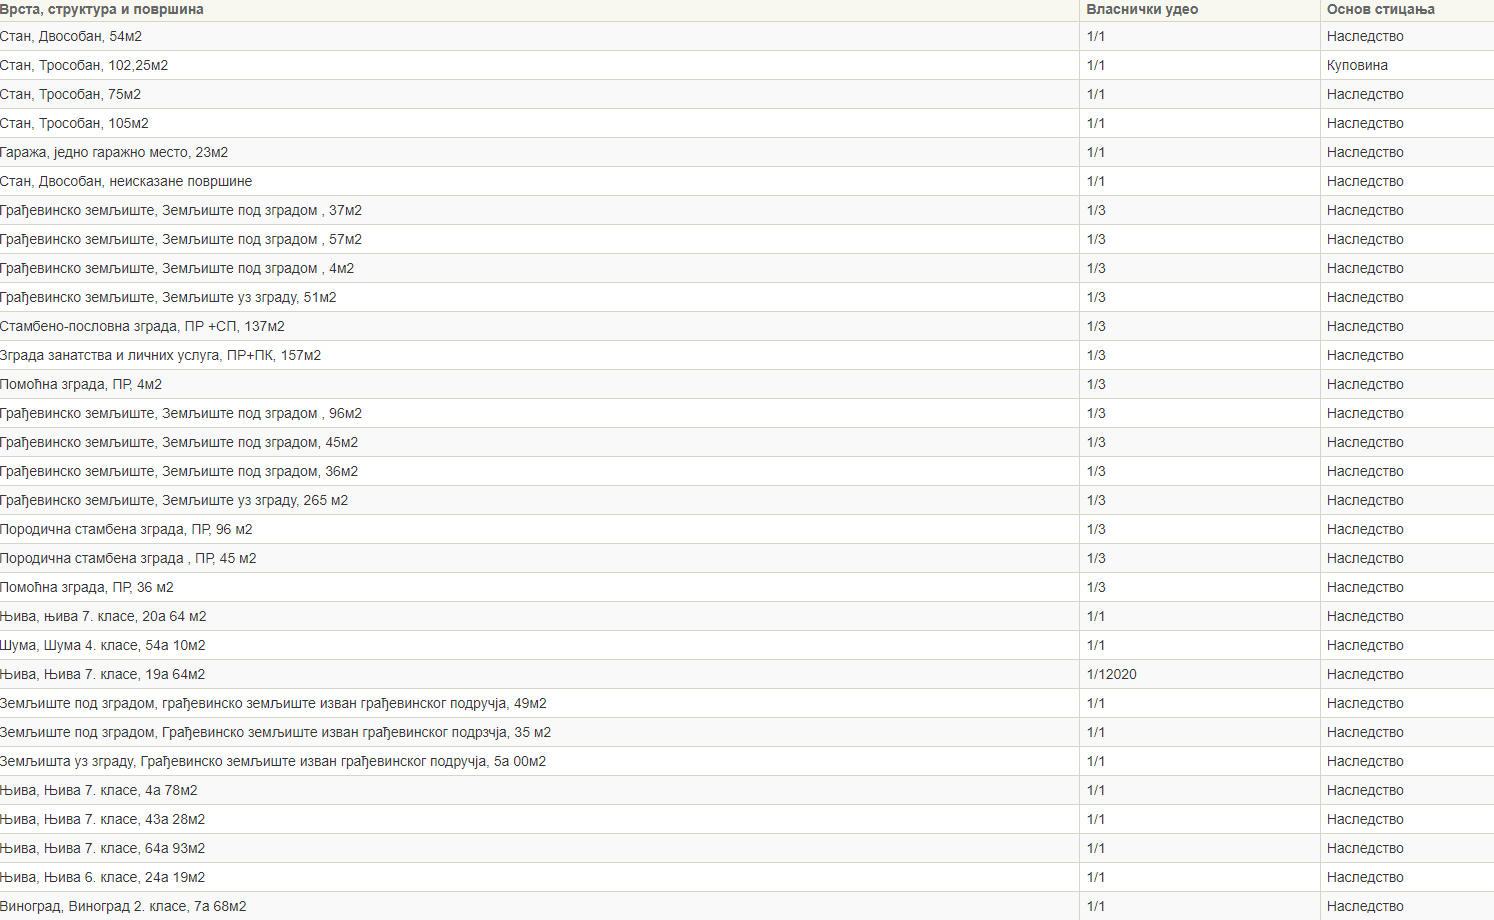Click the "Помоћна зграда, ПР, 36 м2" entry
The image size is (1494, 920).
(x=87, y=587)
